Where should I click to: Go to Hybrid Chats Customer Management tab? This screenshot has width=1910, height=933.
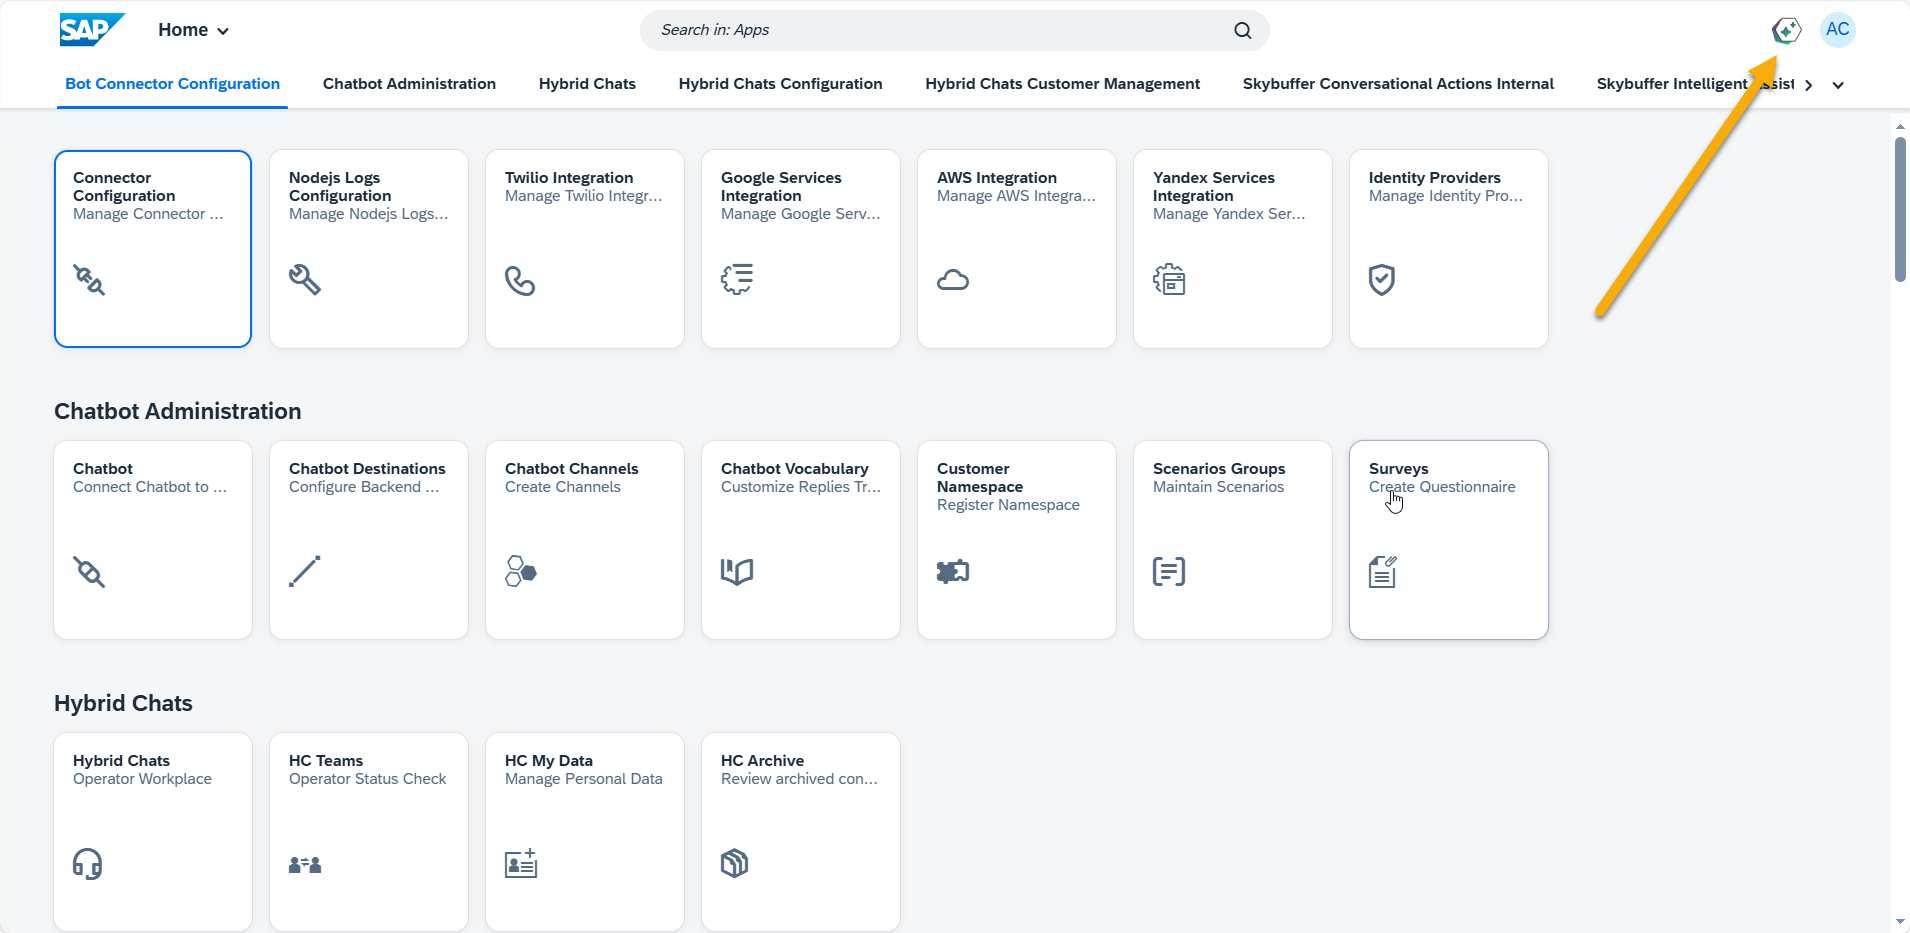(x=1062, y=84)
